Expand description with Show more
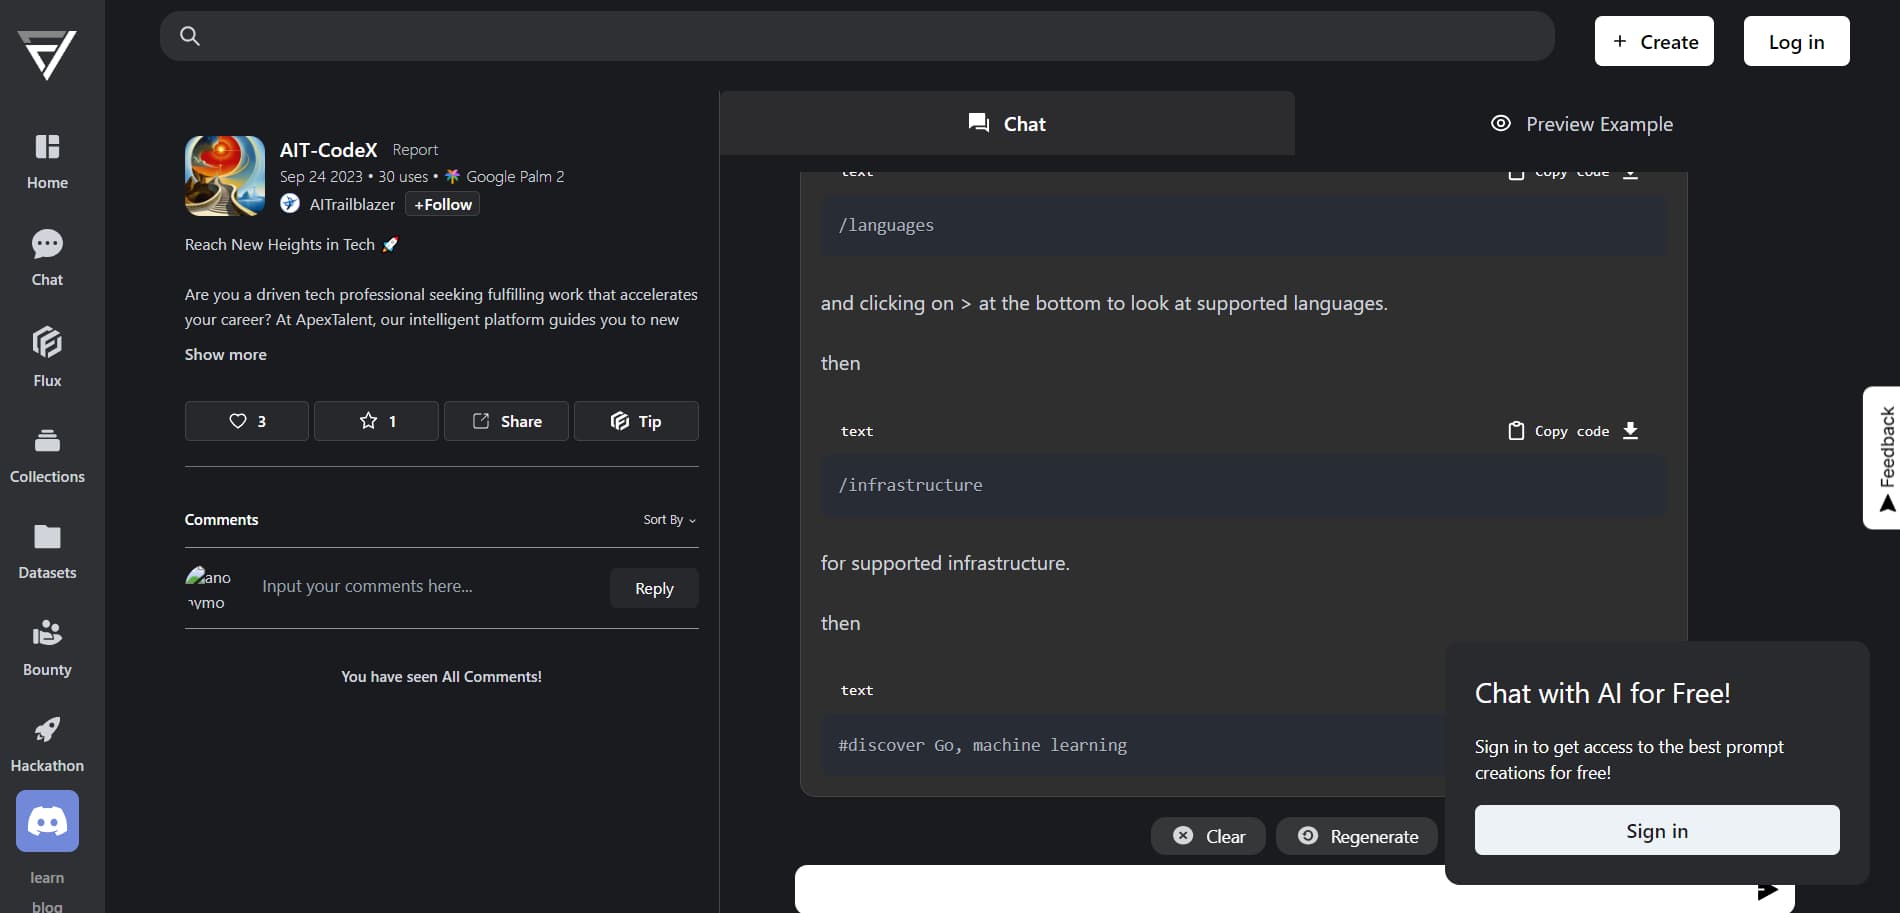Screen dimensions: 1900x913 225,354
